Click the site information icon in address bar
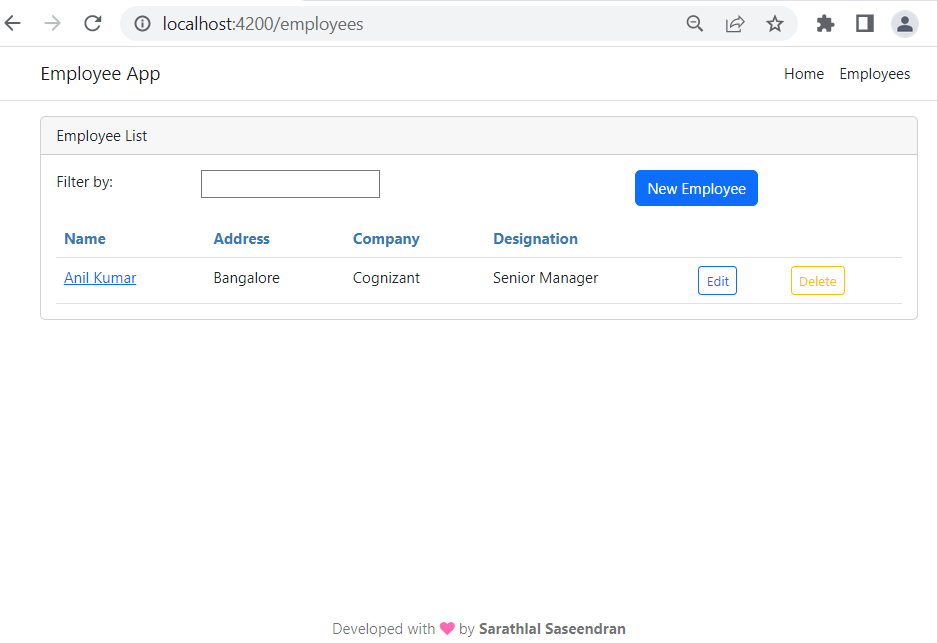 pyautogui.click(x=142, y=24)
